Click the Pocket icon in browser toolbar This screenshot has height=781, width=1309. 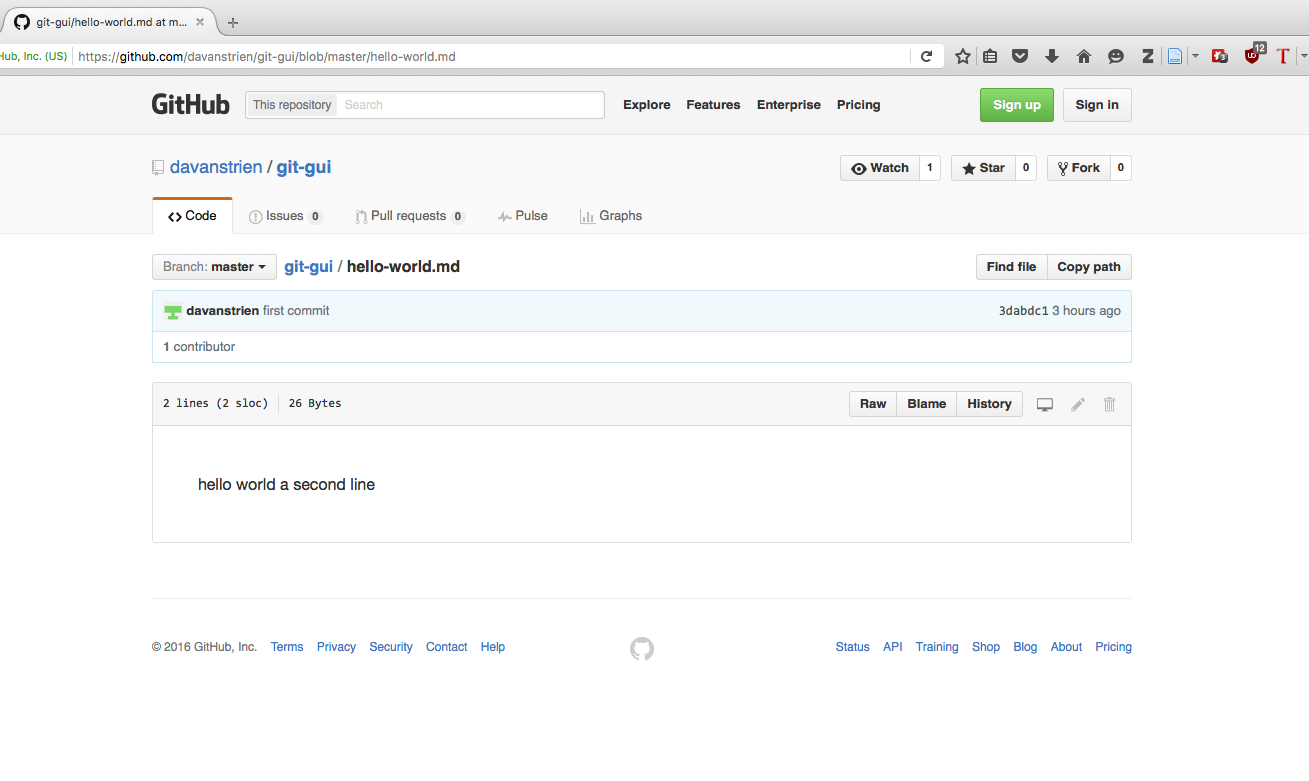click(1020, 57)
